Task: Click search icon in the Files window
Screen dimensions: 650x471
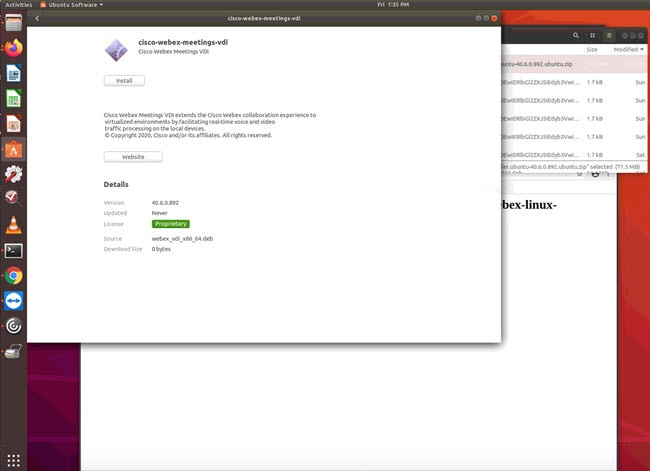Action: [x=576, y=36]
